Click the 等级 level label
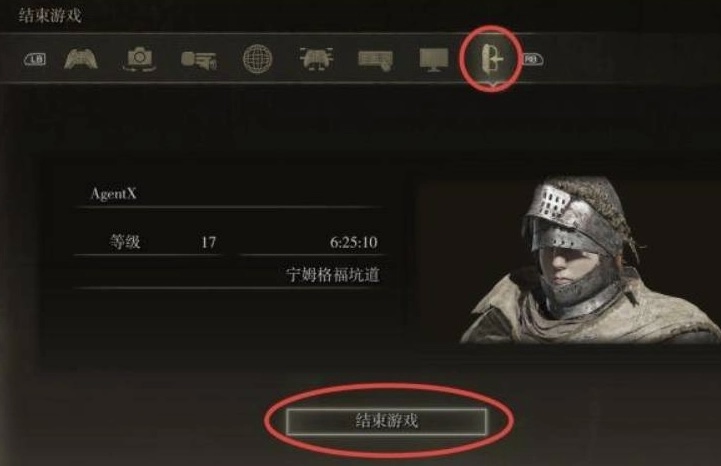721x466 pixels. pyautogui.click(x=125, y=242)
